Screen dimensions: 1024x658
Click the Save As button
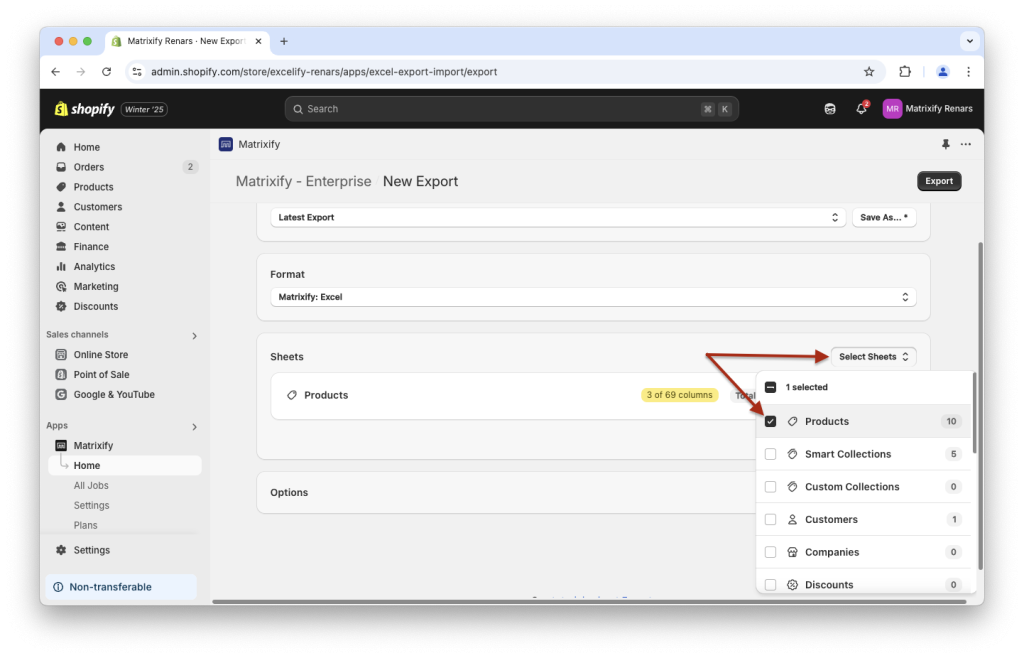coord(884,217)
